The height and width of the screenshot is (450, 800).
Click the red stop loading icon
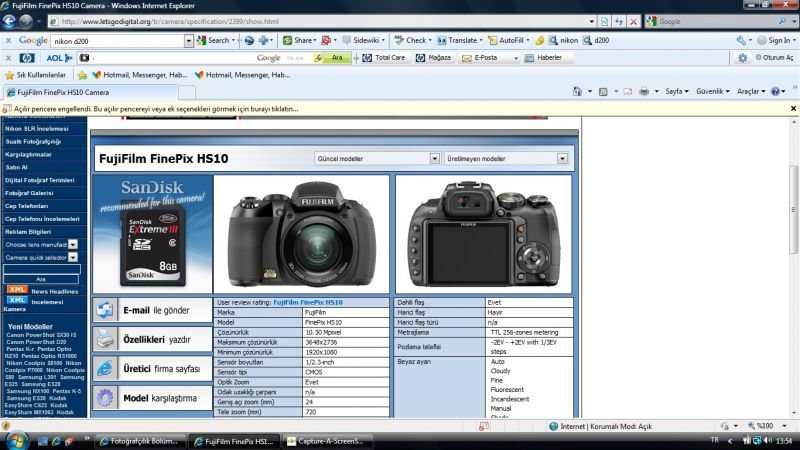click(x=633, y=21)
